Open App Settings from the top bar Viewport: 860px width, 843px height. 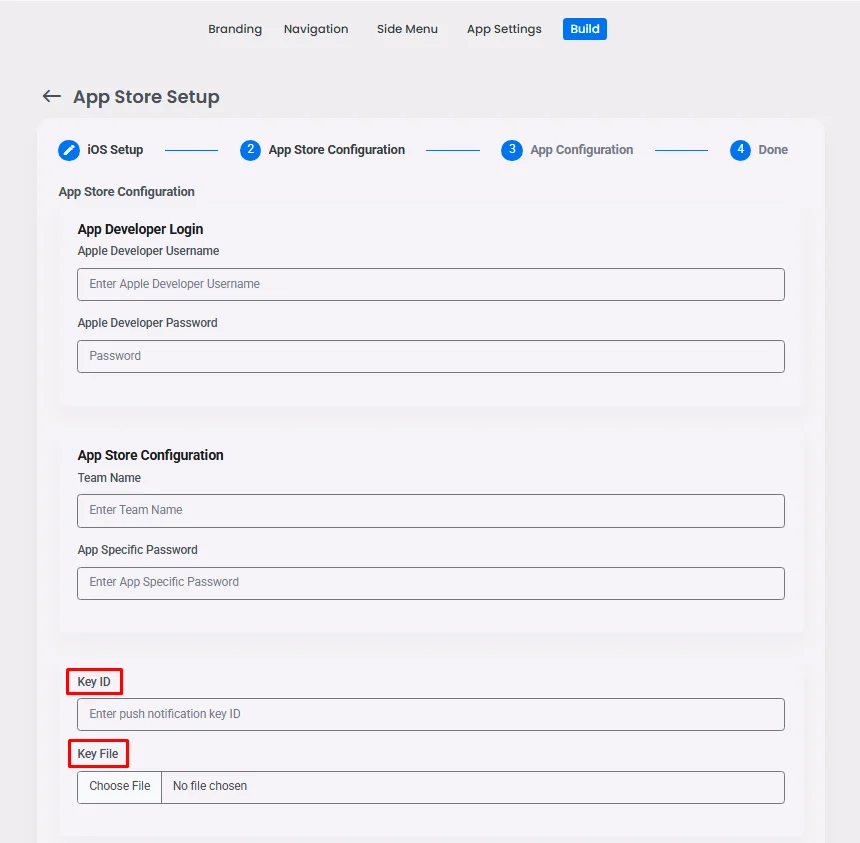(x=504, y=29)
